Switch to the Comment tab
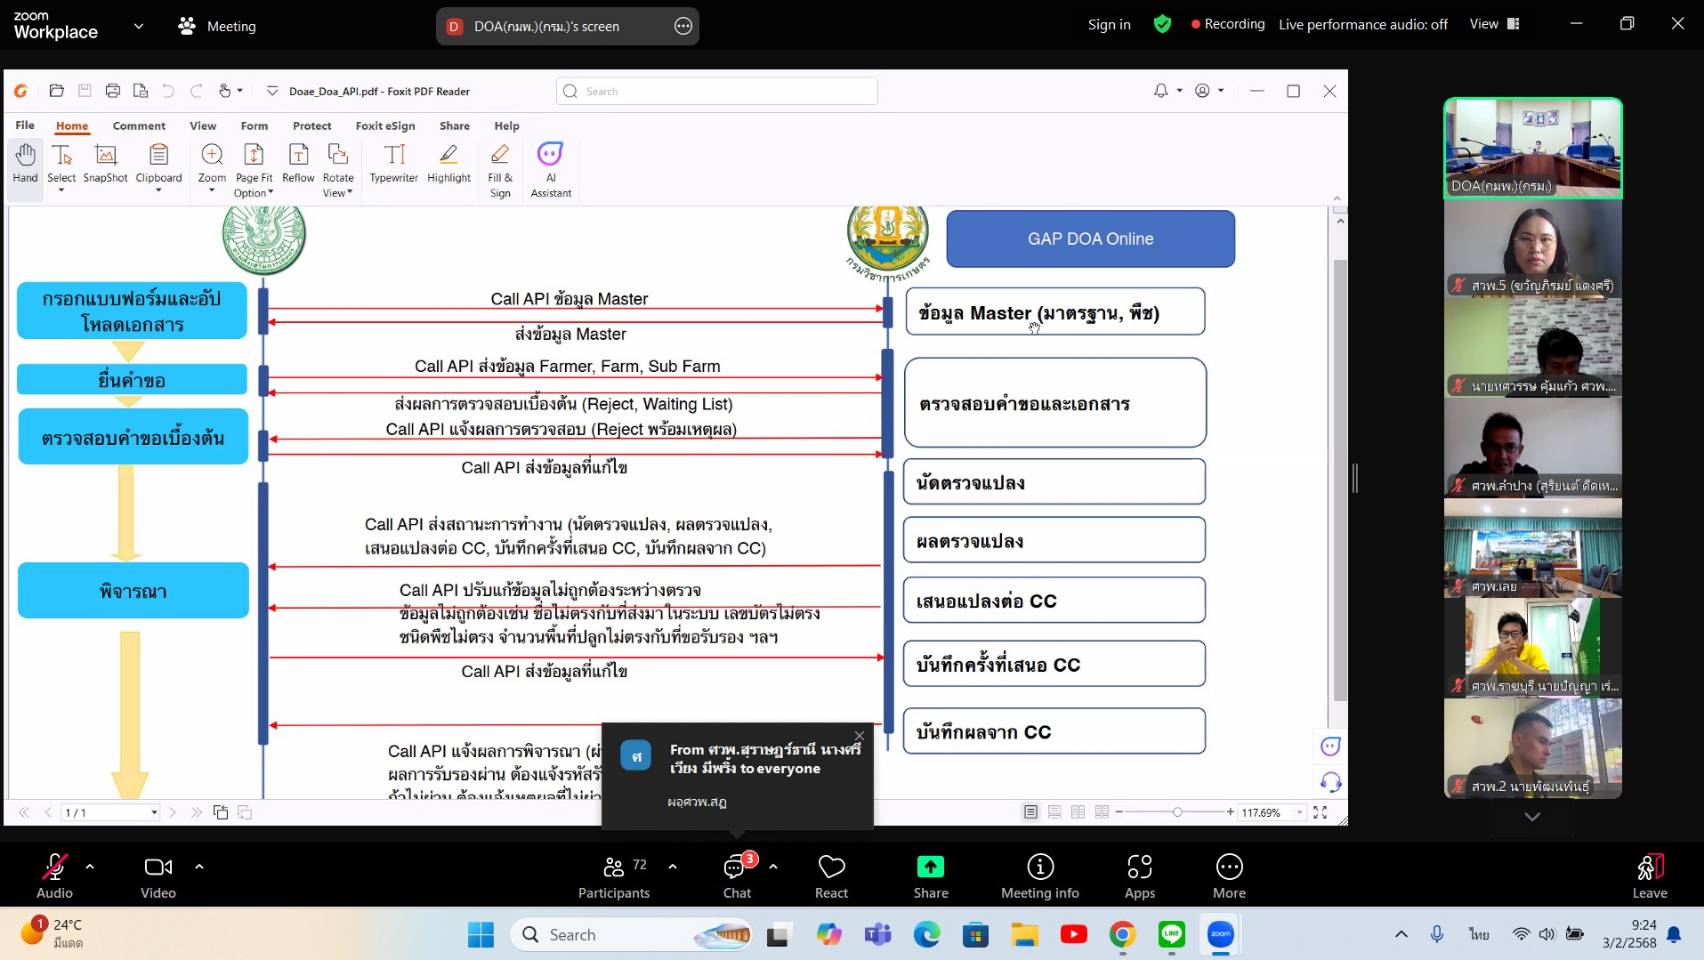This screenshot has height=960, width=1704. pos(139,126)
